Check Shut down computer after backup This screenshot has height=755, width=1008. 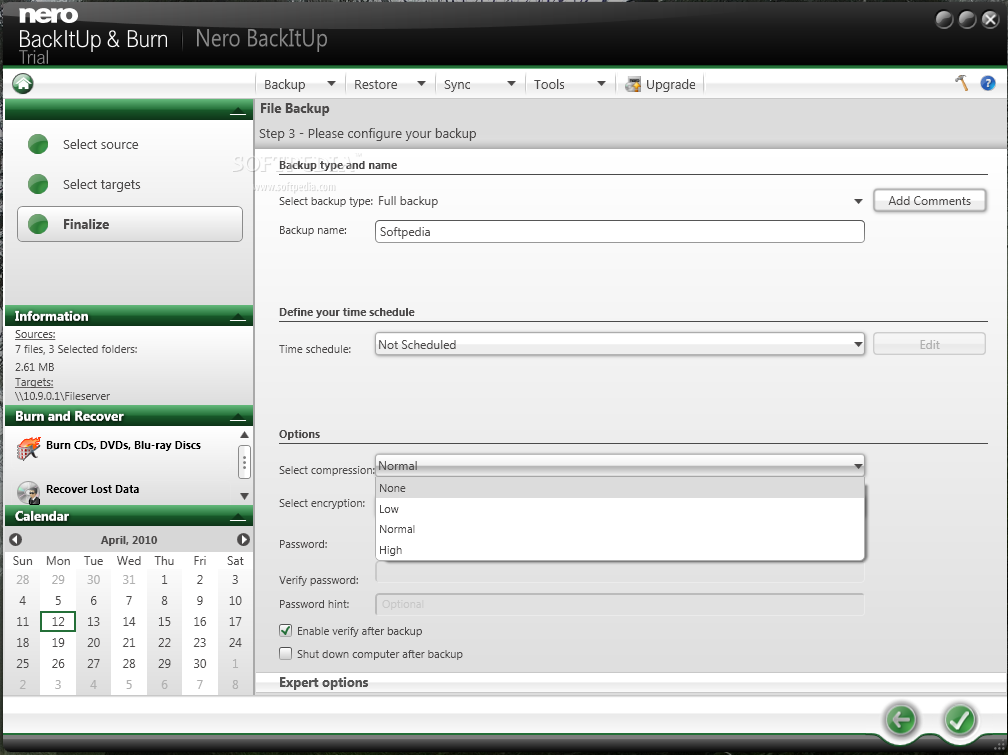click(x=285, y=653)
